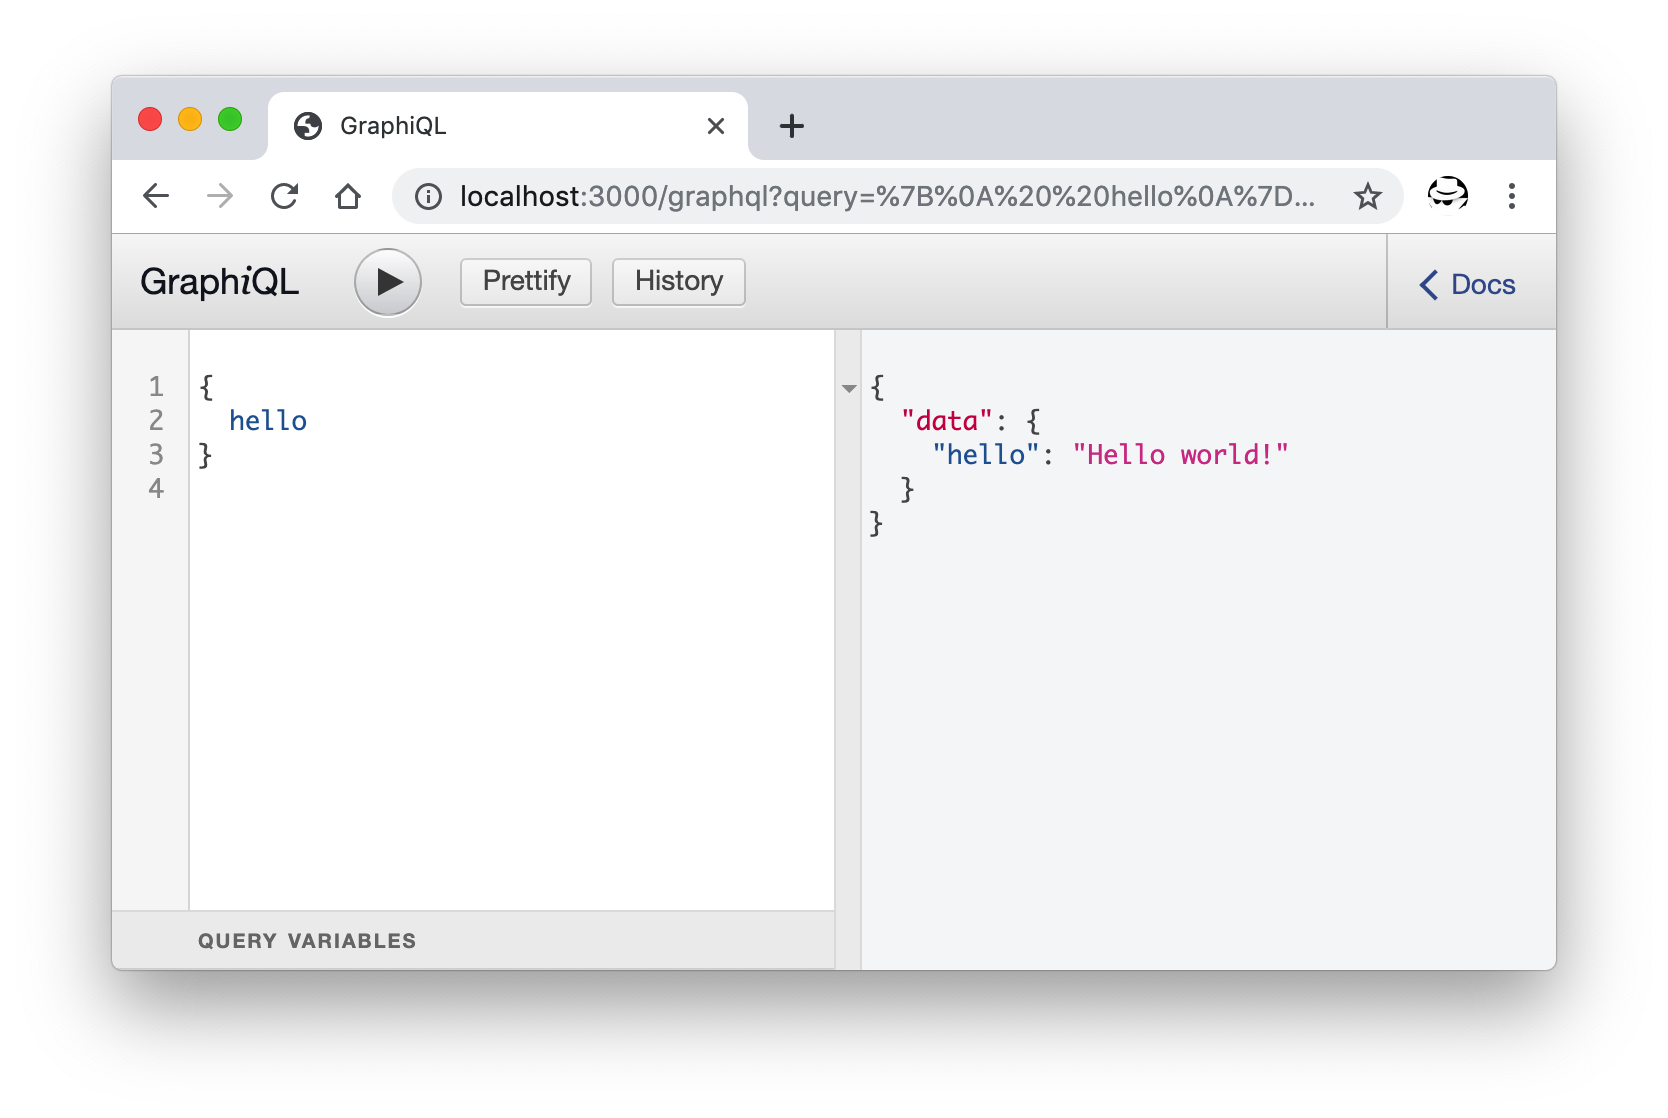1668x1118 pixels.
Task: Open the browser three-dot menu
Action: point(1512,196)
